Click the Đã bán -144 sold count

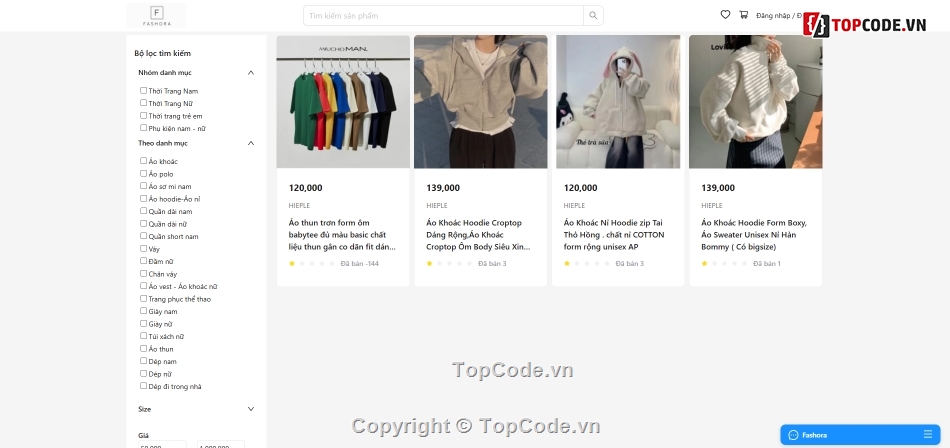360,264
